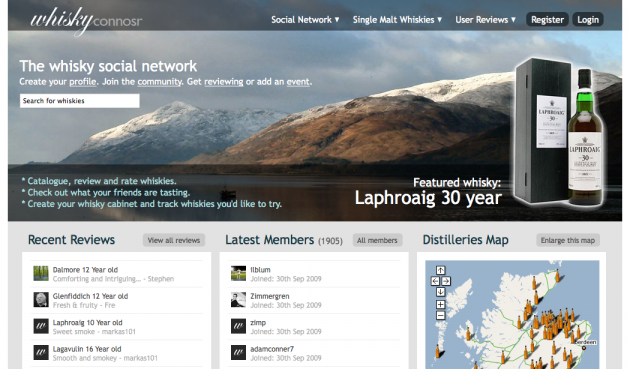This screenshot has width=630, height=369.
Task: Open featured whisky Laphroaig 30 year
Action: (428, 198)
